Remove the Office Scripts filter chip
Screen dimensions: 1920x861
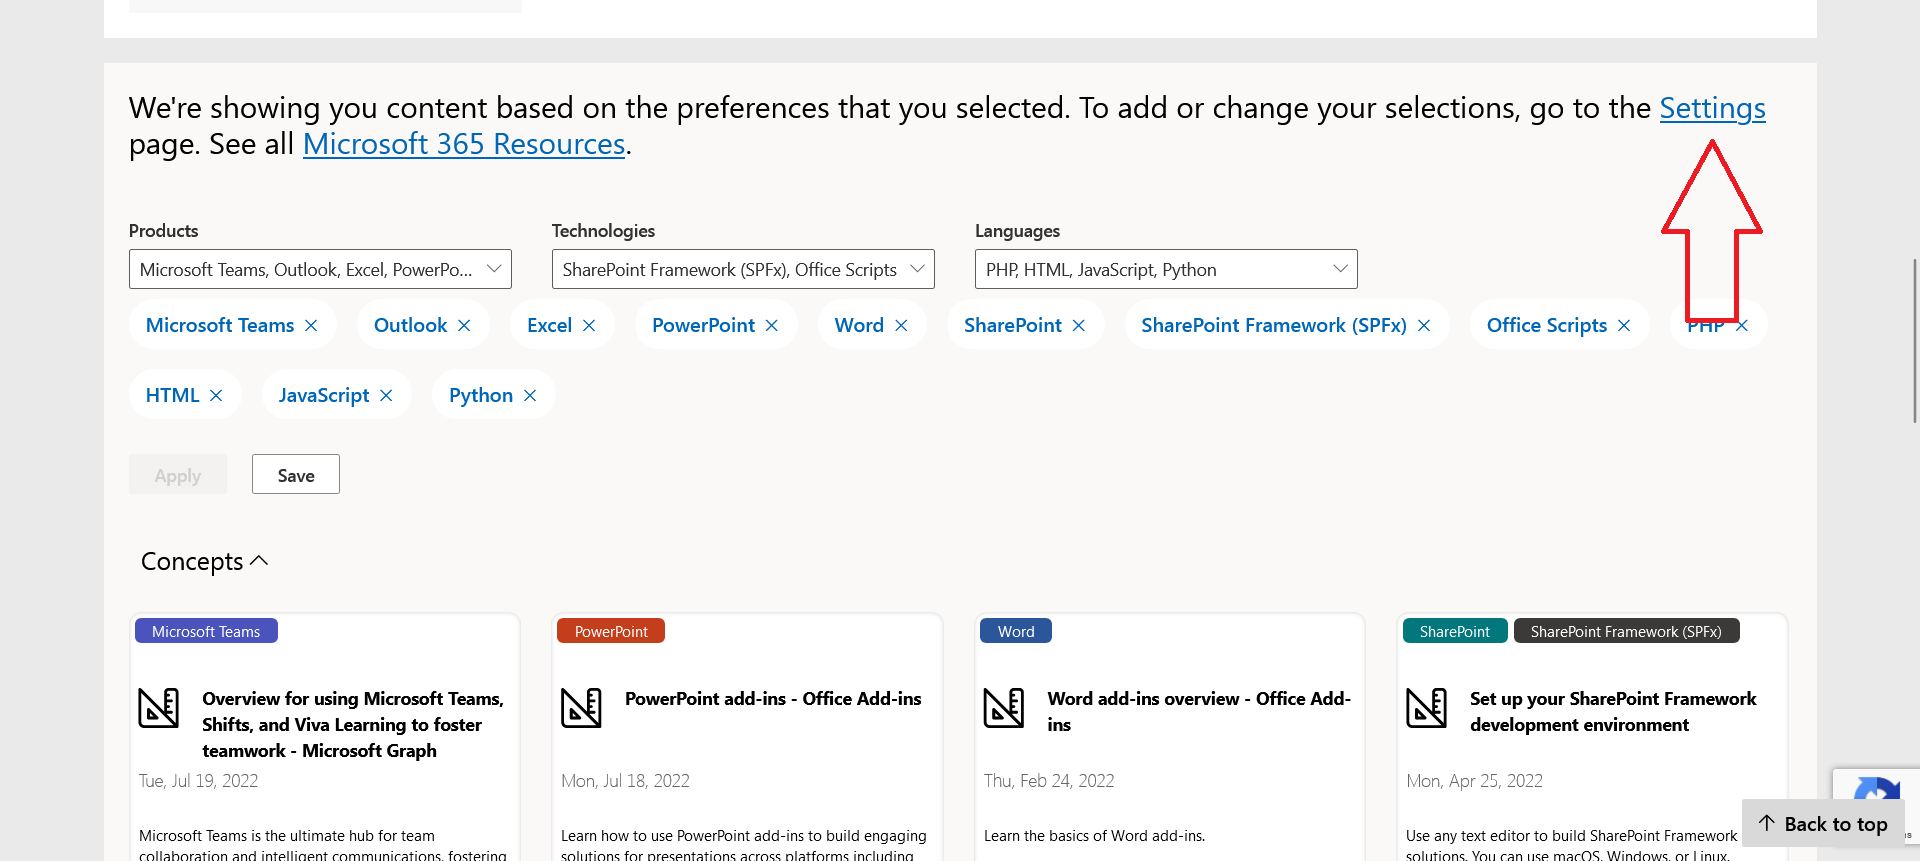(1624, 326)
